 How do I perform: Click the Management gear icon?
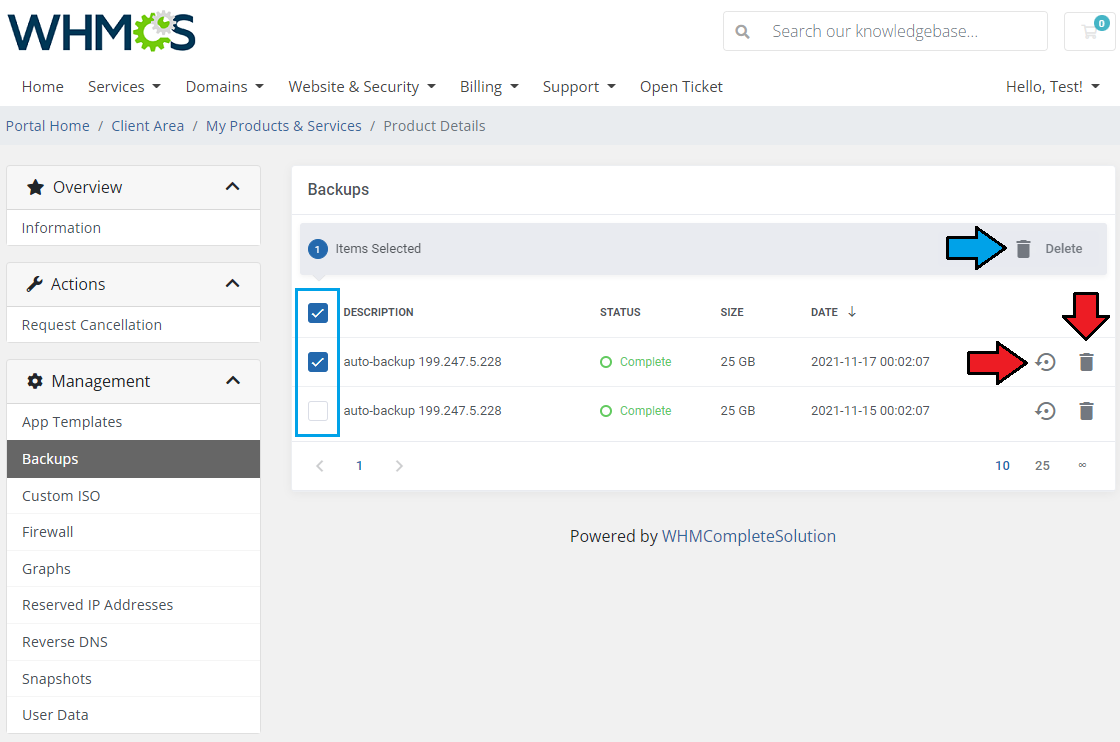34,381
